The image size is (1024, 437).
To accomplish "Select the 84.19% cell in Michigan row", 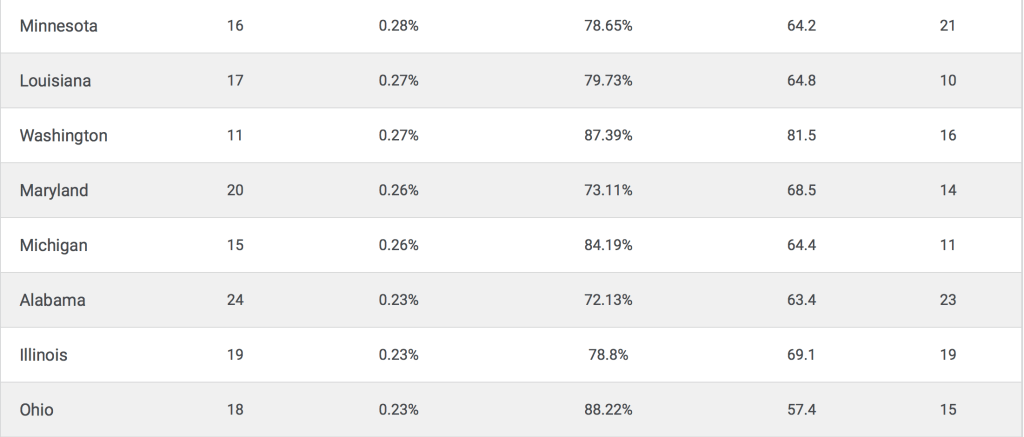I will [x=608, y=245].
